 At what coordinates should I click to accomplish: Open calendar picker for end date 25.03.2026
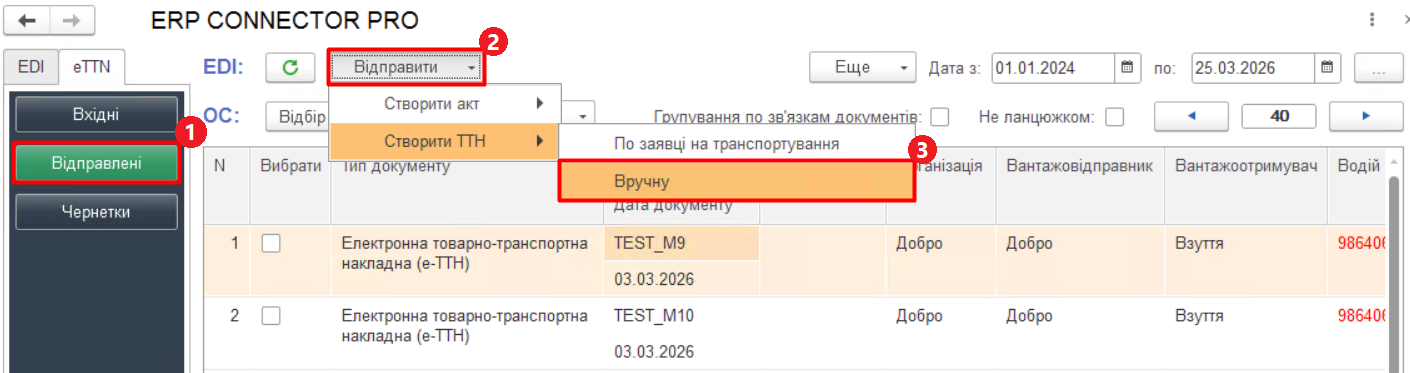[1327, 68]
